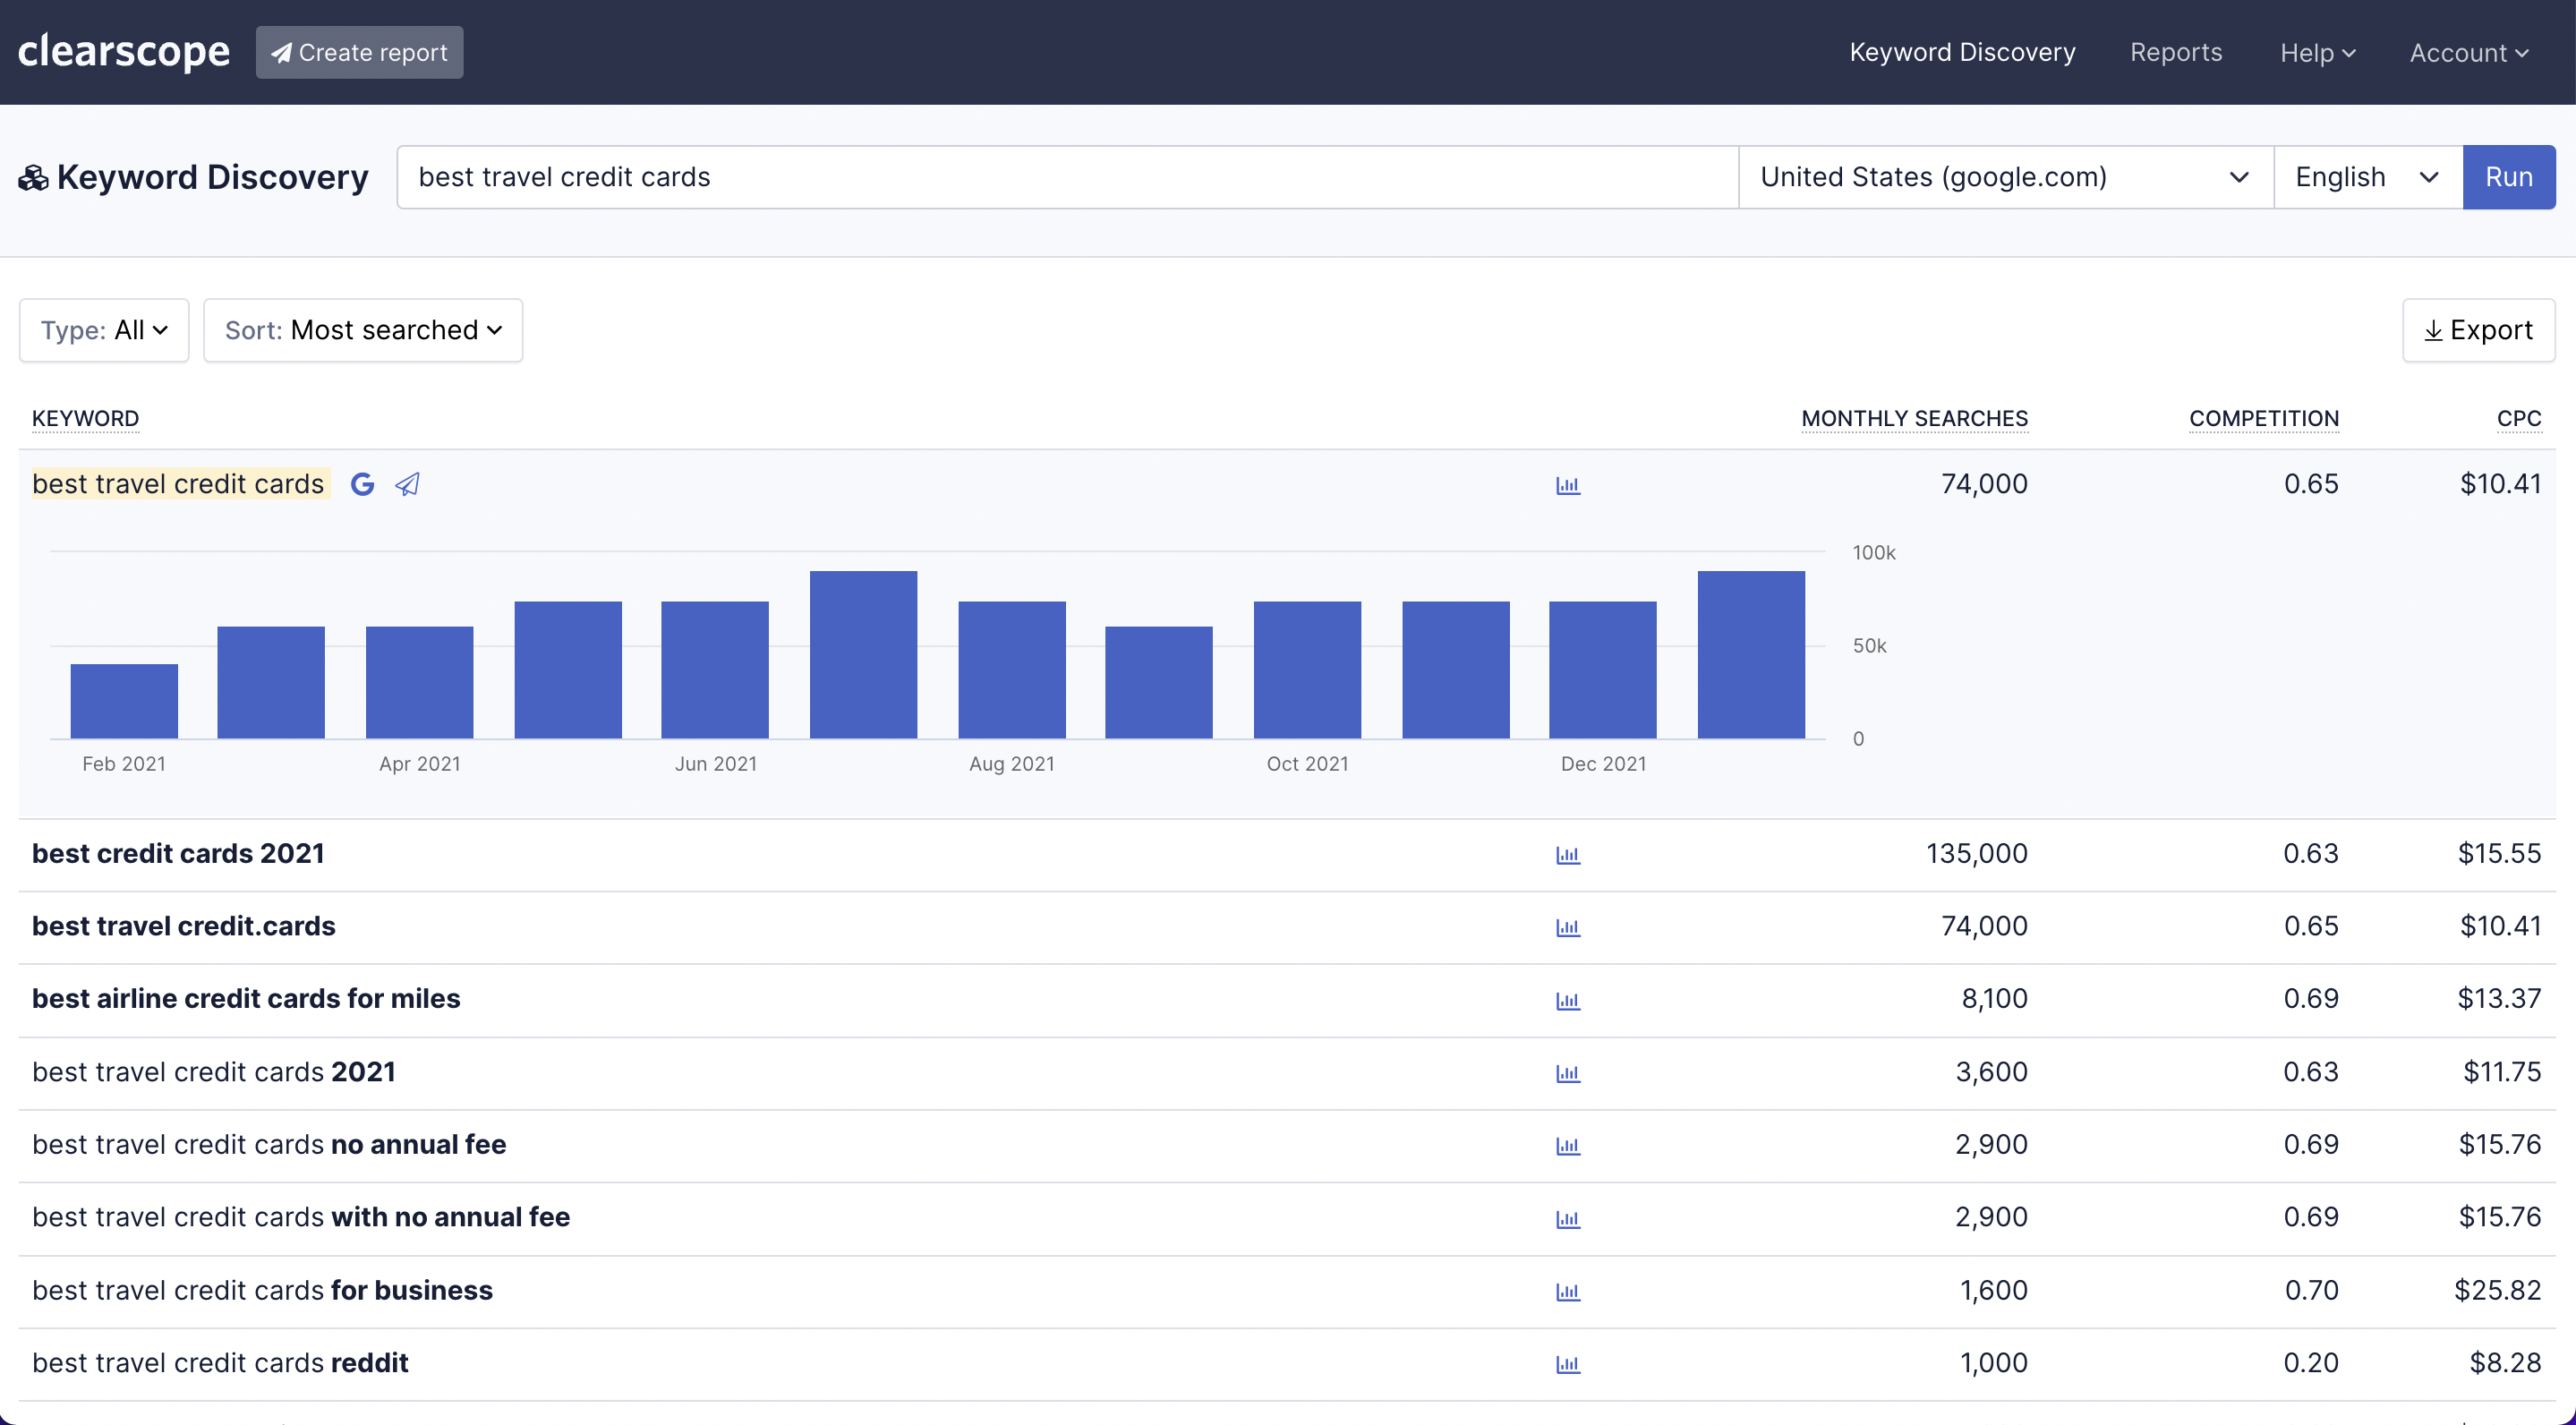Show the trend chart for best airline credit cards for miles
This screenshot has width=2576, height=1425.
click(1567, 1000)
